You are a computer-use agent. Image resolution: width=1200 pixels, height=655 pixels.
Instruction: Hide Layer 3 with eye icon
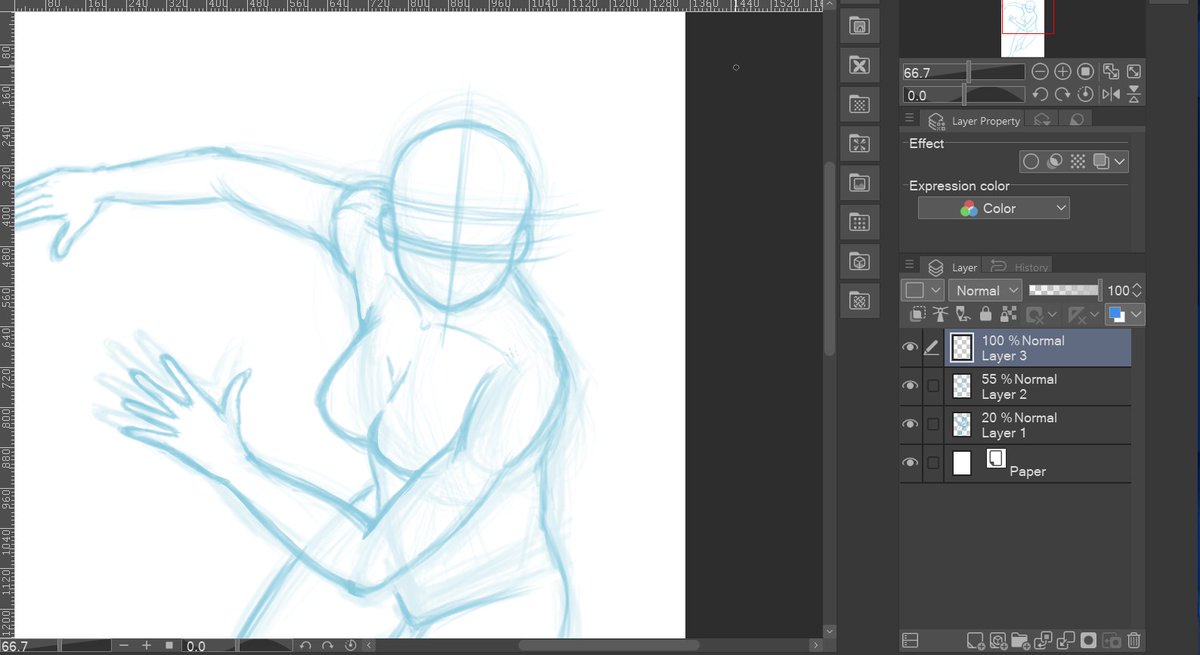click(910, 348)
